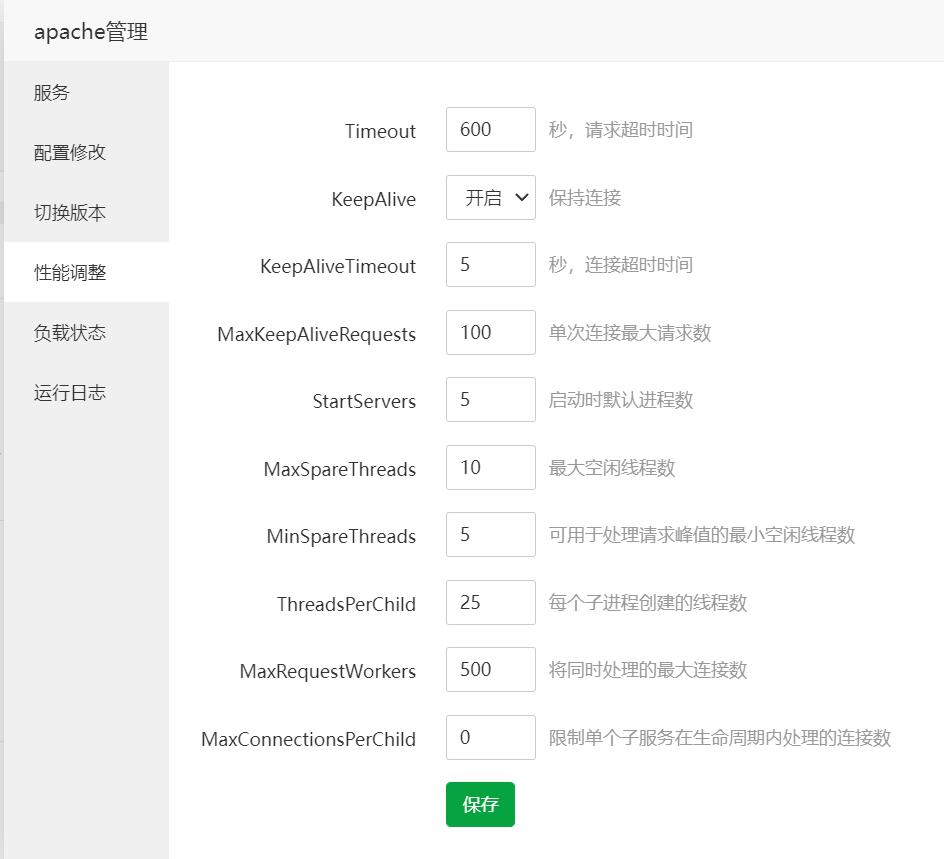Click the KeepAliveTimeout input field
This screenshot has height=859, width=944.
pos(491,264)
